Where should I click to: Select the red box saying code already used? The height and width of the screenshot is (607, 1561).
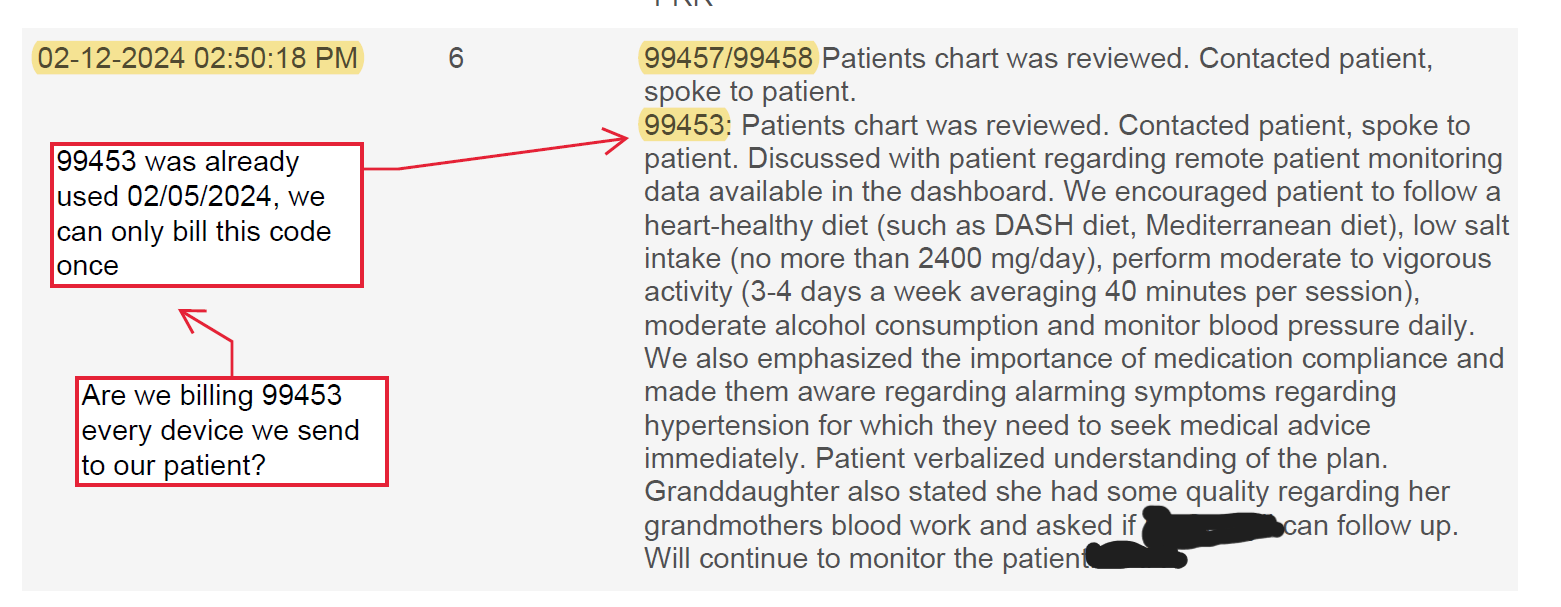[x=207, y=214]
